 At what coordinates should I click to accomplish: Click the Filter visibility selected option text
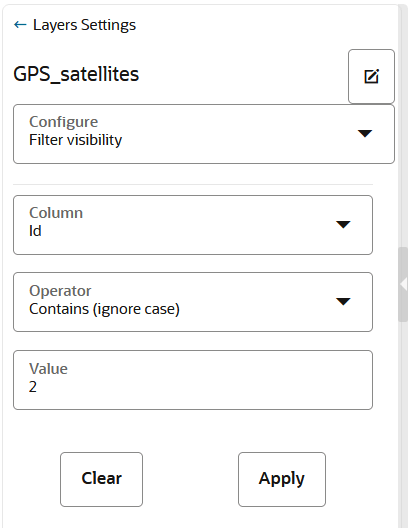pos(75,140)
